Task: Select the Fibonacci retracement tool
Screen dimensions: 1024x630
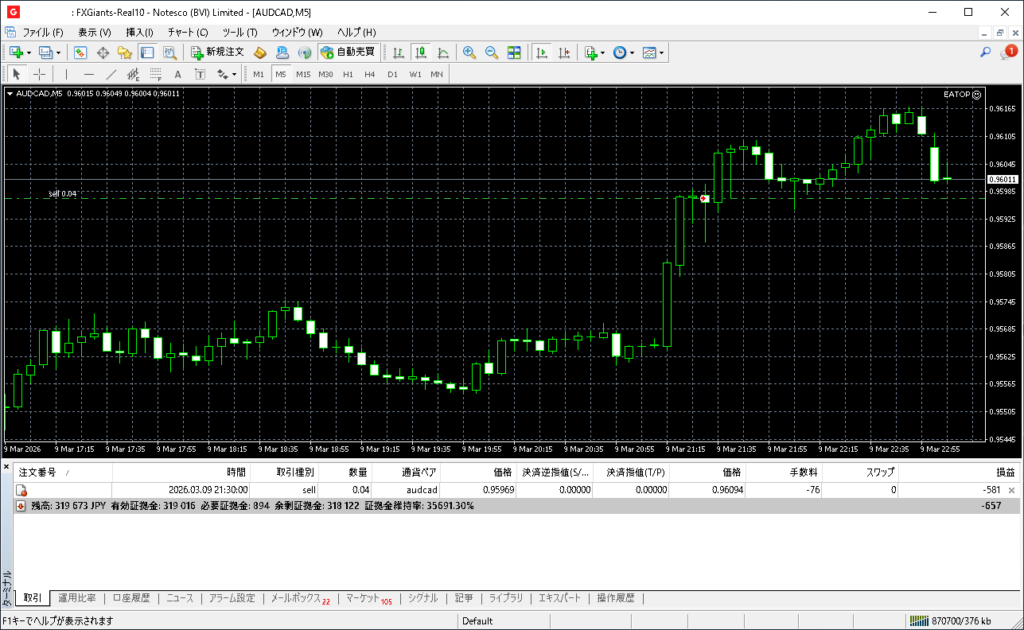Action: pyautogui.click(x=155, y=74)
